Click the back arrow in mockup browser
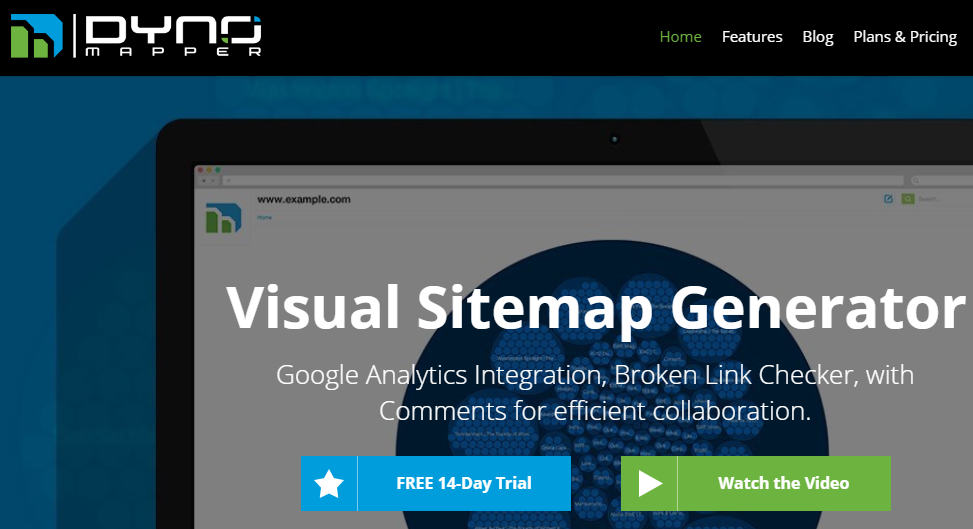Screen dimensions: 973x529 [x=204, y=181]
